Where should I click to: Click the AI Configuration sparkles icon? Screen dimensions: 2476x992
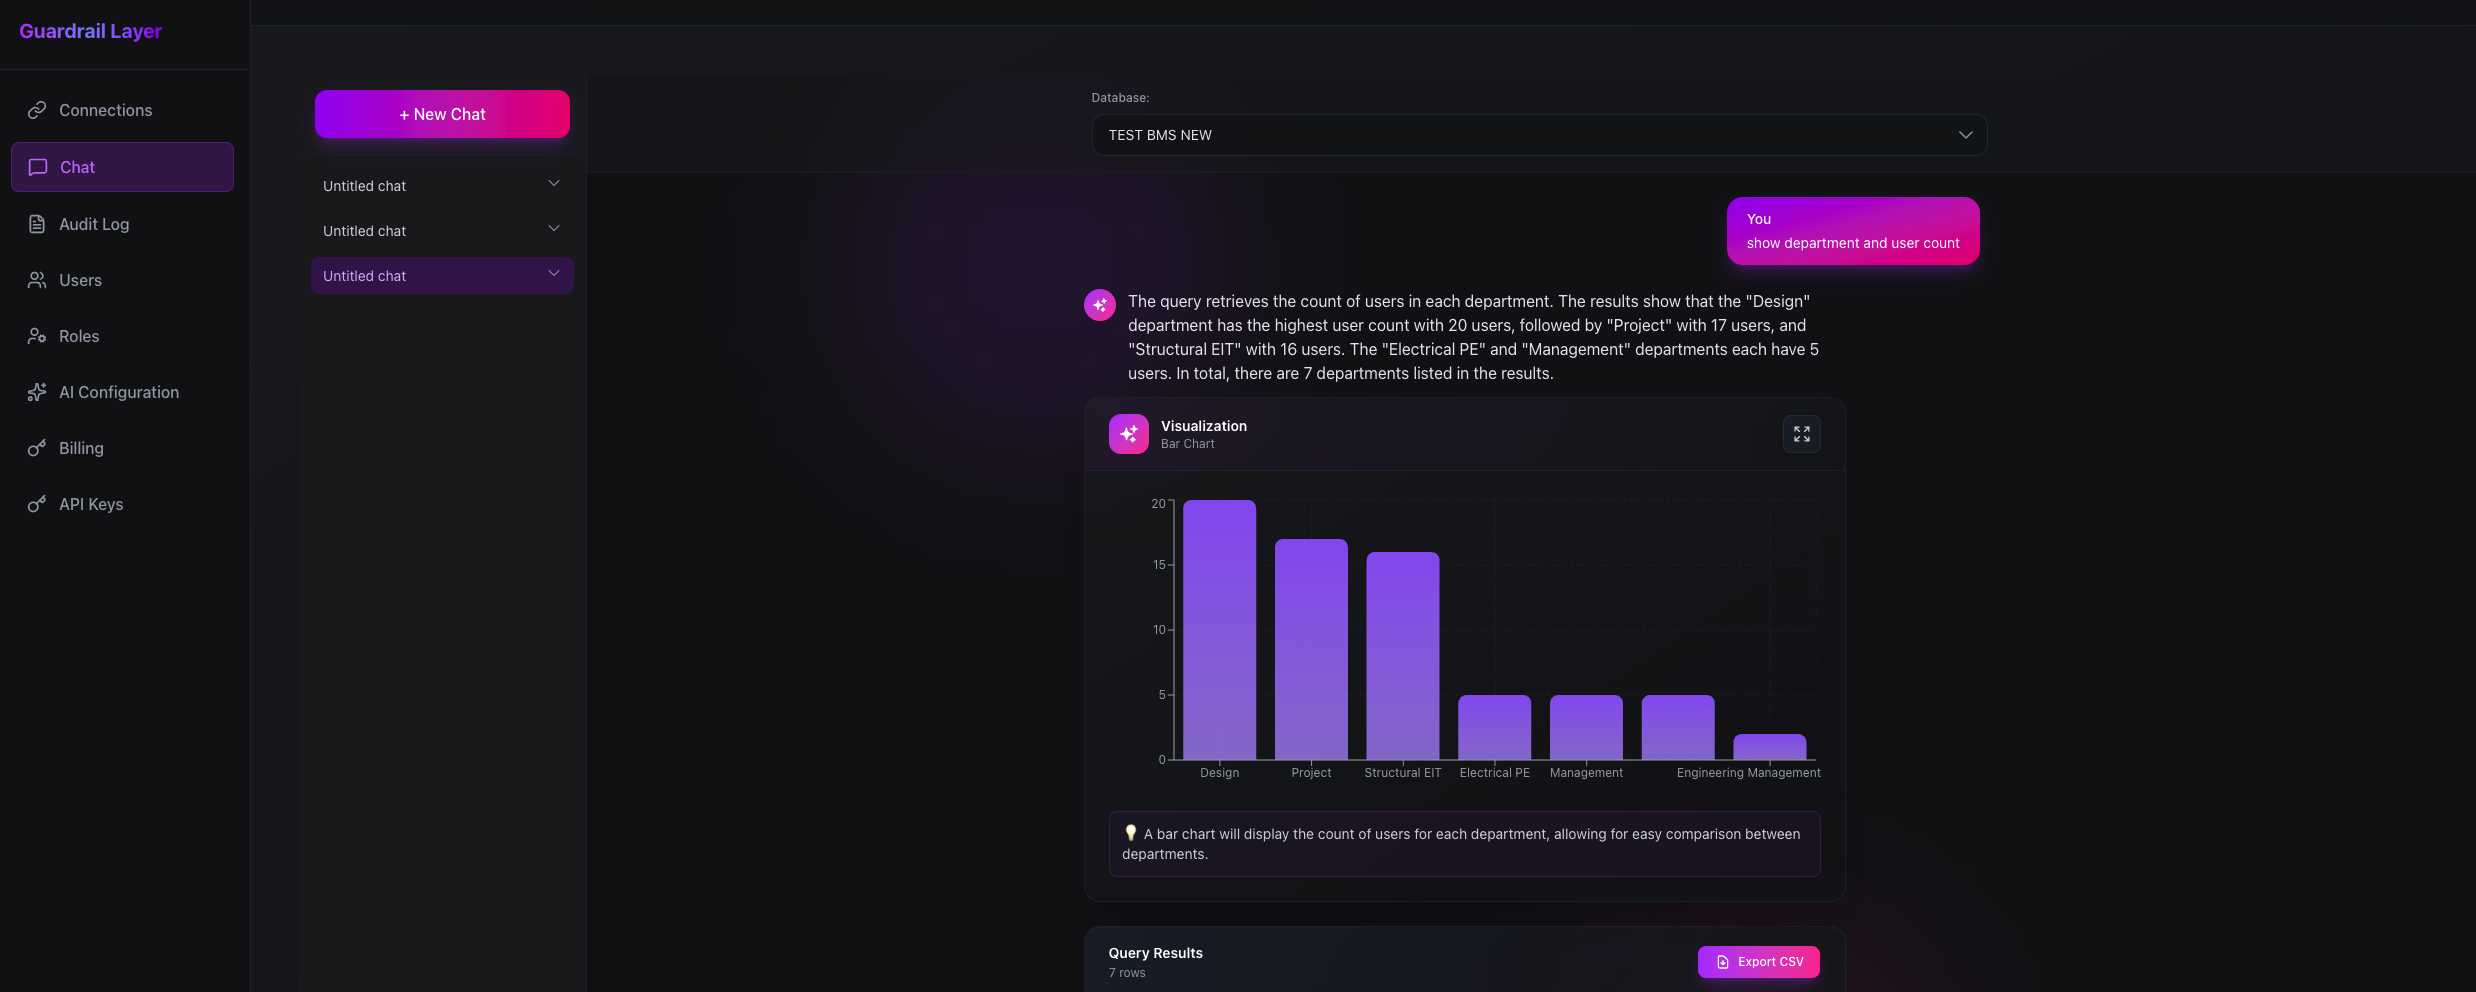pos(37,392)
